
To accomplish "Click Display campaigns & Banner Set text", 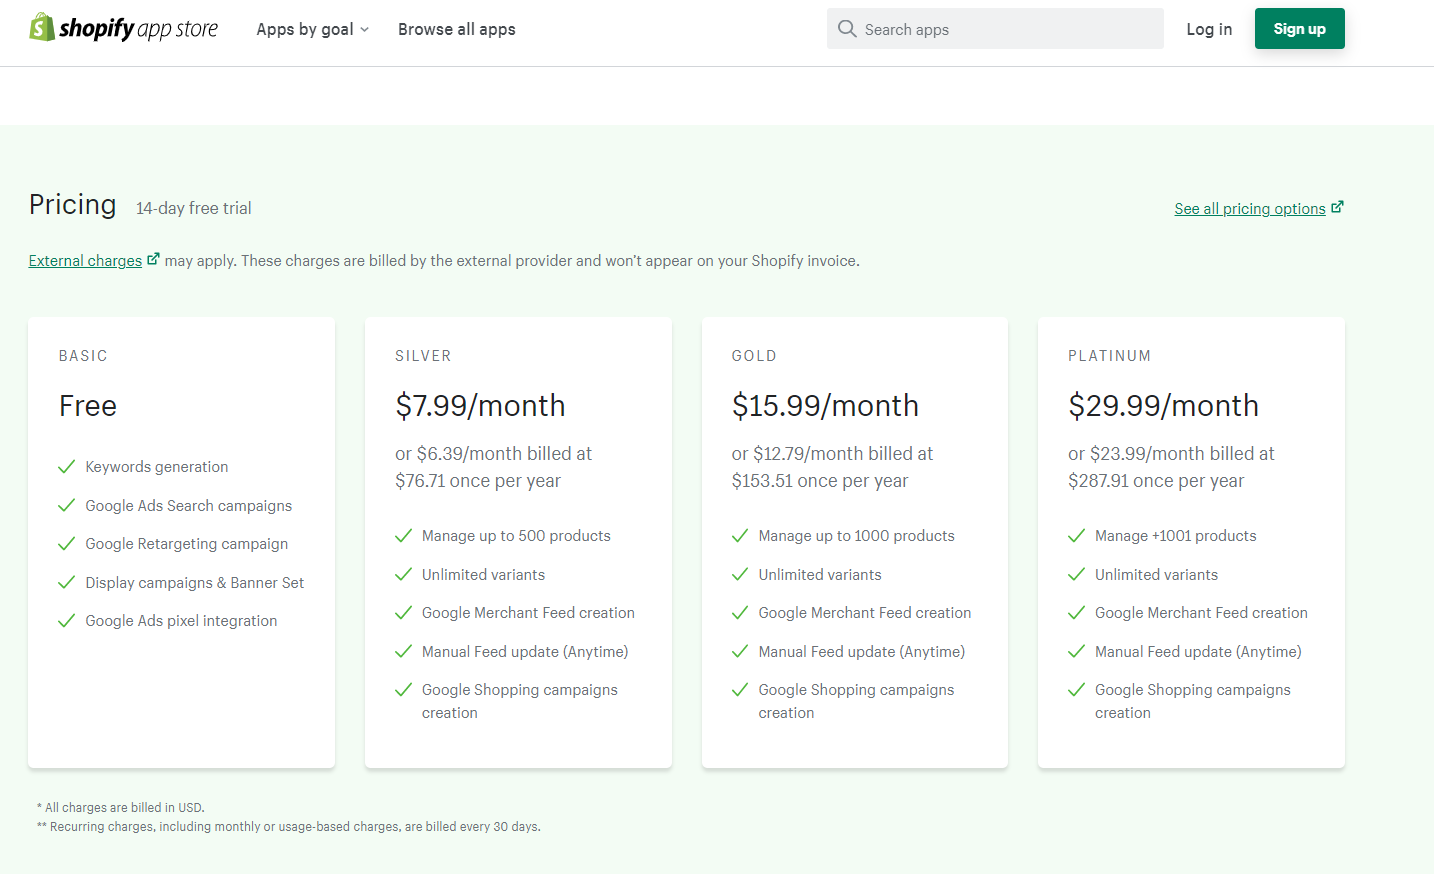I will 195,583.
